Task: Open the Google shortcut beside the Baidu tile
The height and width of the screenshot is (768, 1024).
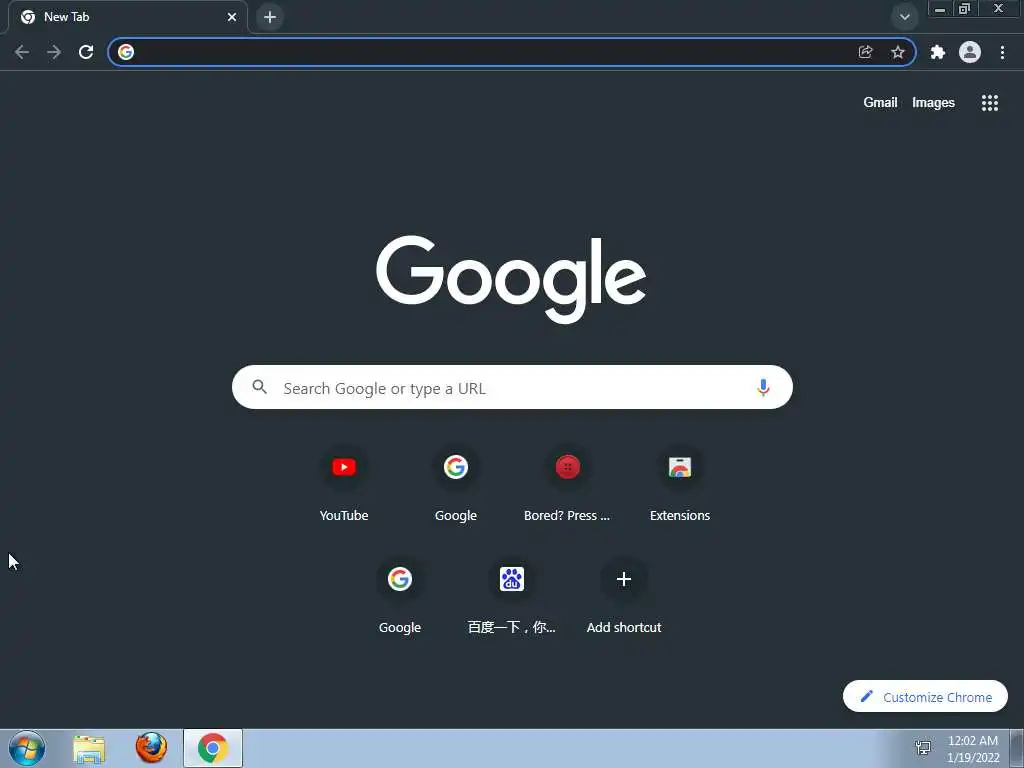Action: [400, 596]
